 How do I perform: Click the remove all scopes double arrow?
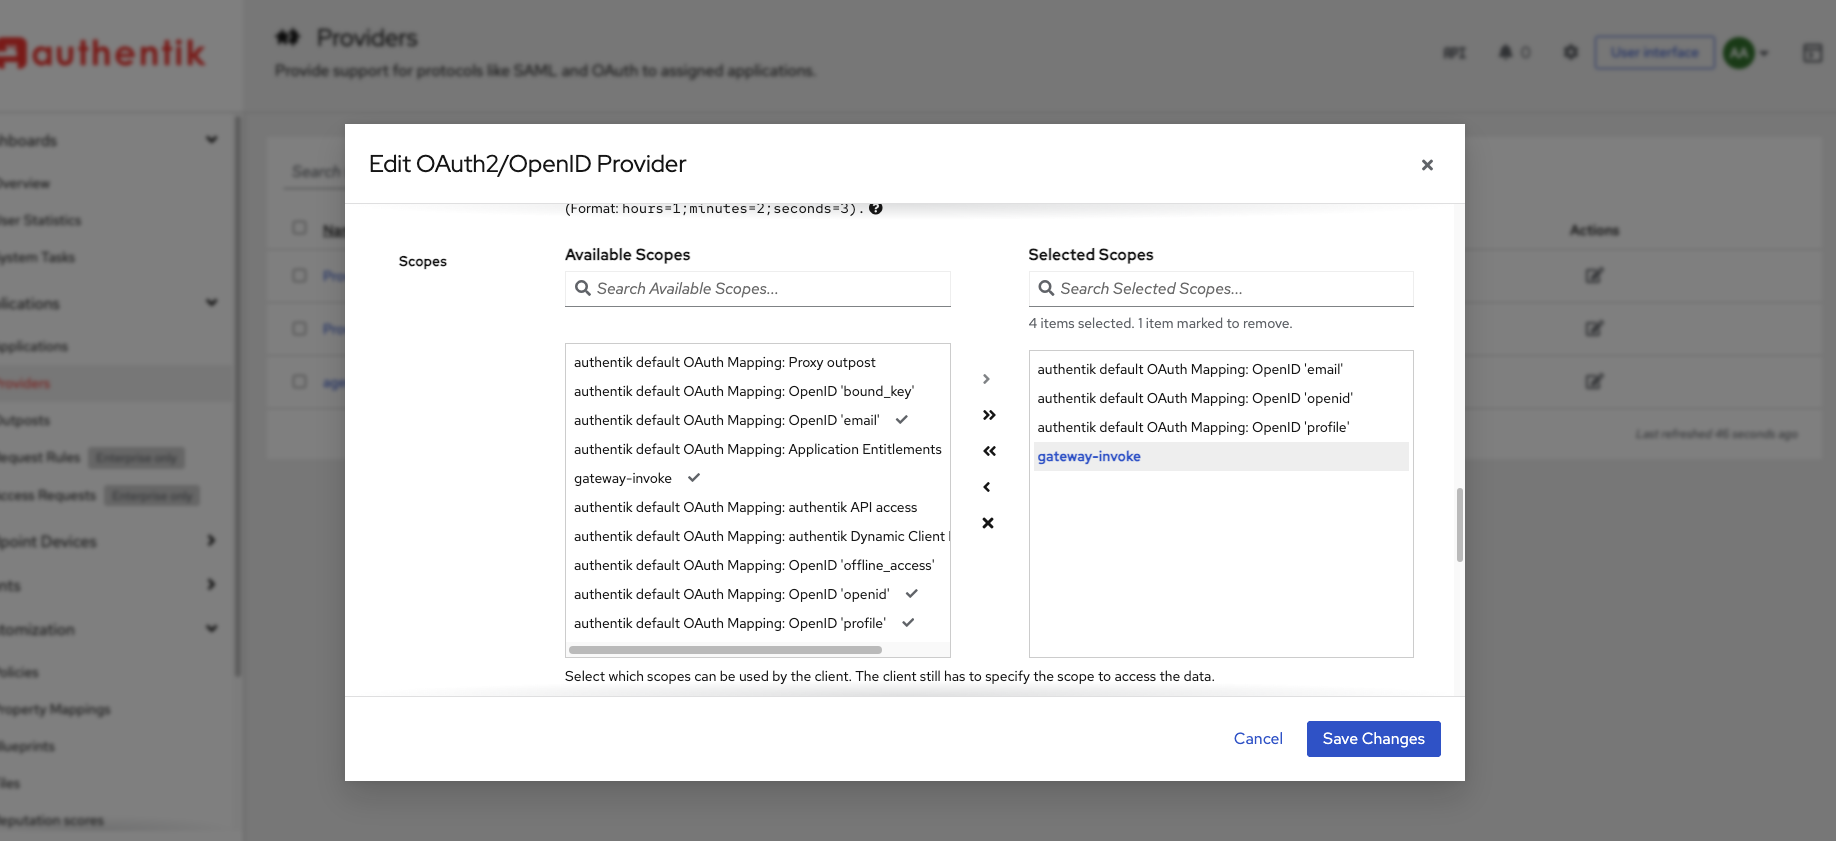pyautogui.click(x=988, y=451)
